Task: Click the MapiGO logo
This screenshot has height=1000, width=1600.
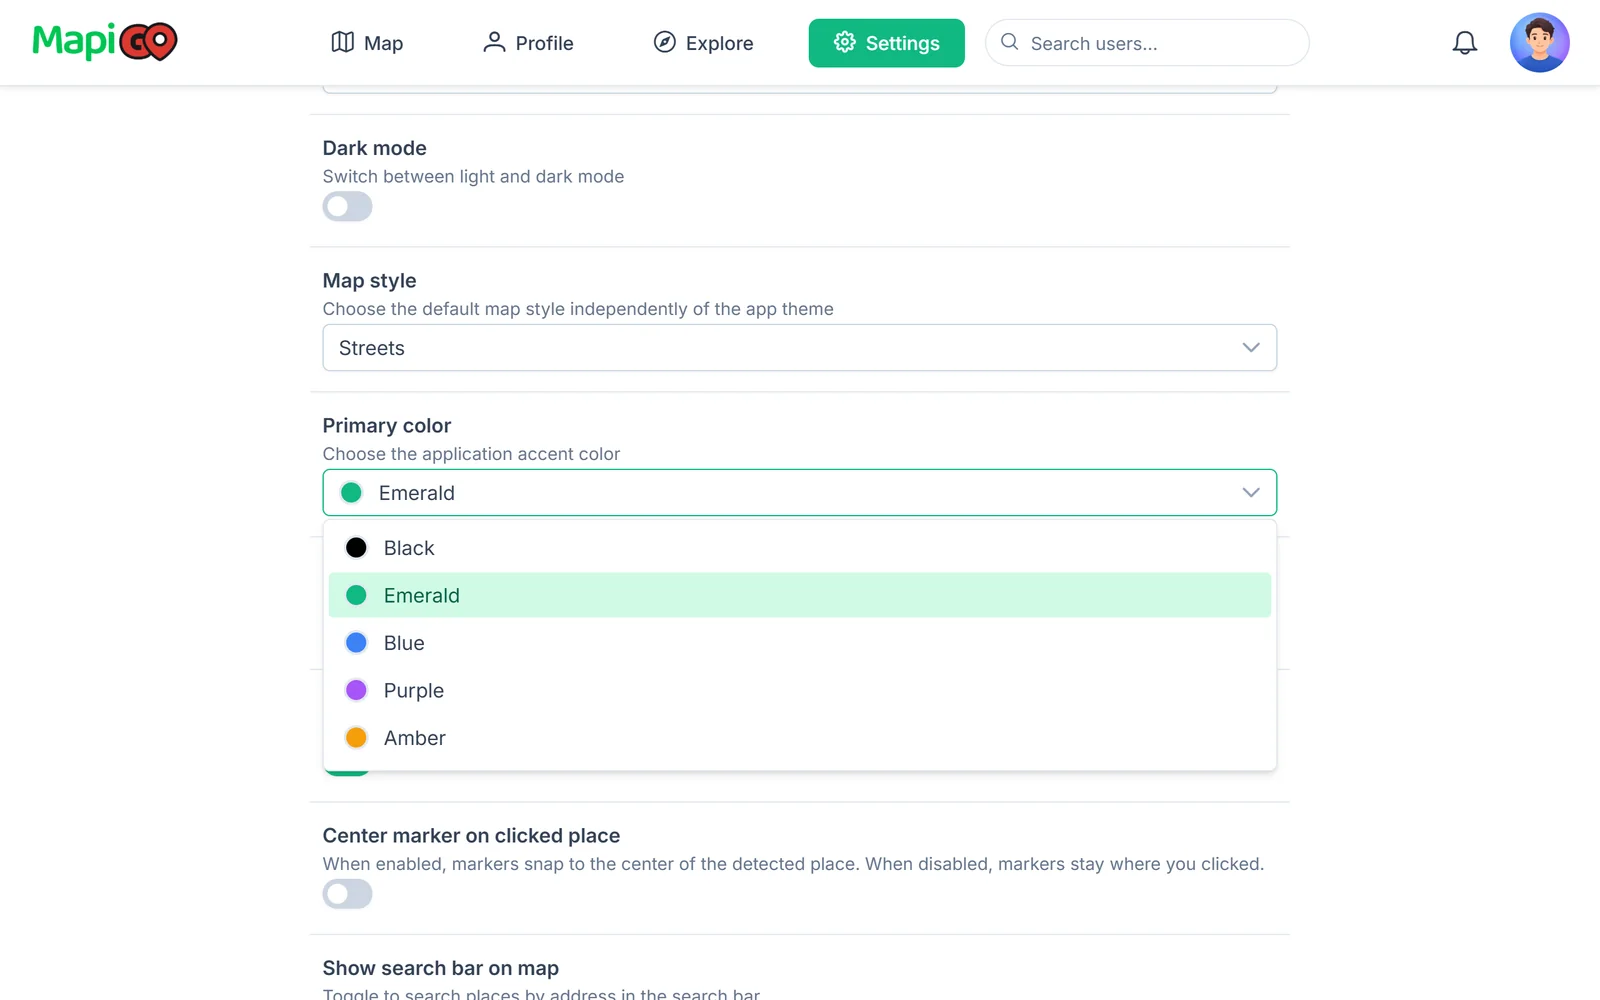Action: click(x=105, y=42)
